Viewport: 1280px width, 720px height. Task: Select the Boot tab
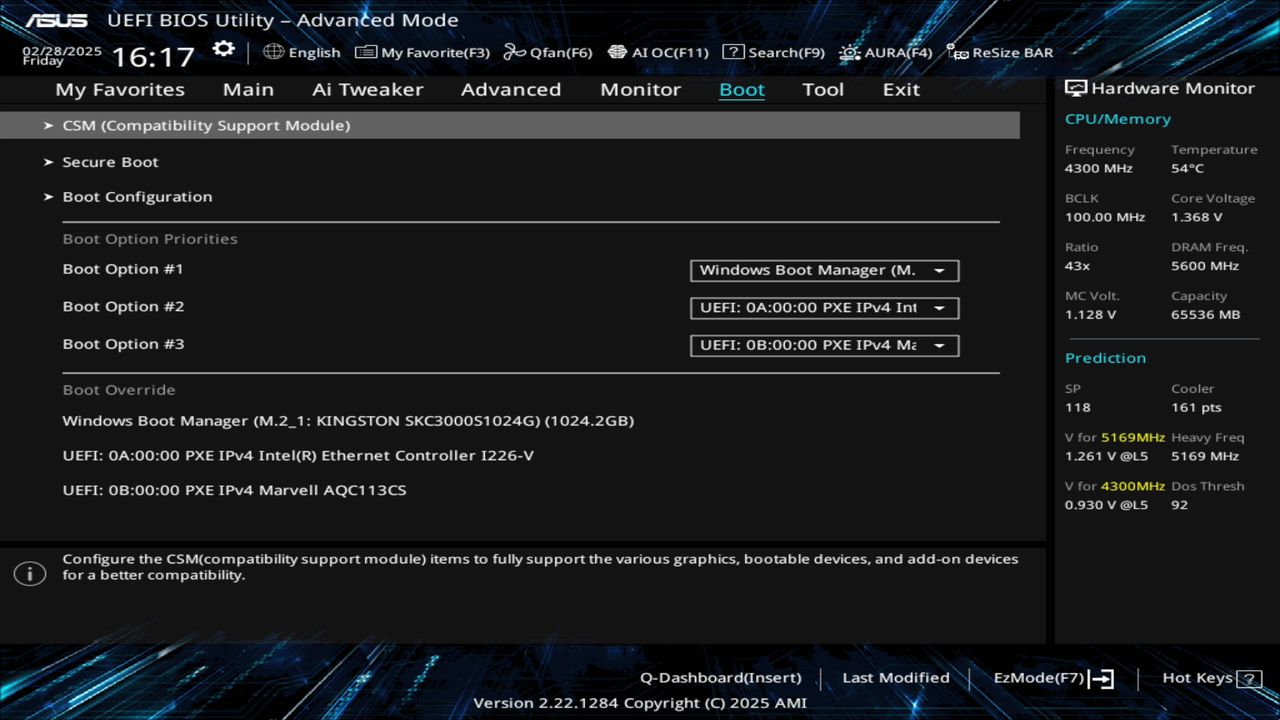[742, 89]
